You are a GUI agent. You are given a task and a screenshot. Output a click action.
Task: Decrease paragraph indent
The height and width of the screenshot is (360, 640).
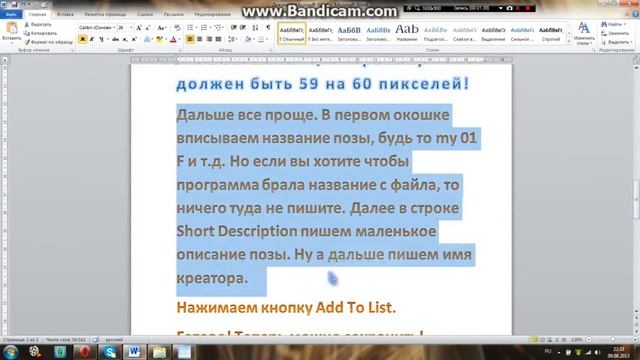234,28
